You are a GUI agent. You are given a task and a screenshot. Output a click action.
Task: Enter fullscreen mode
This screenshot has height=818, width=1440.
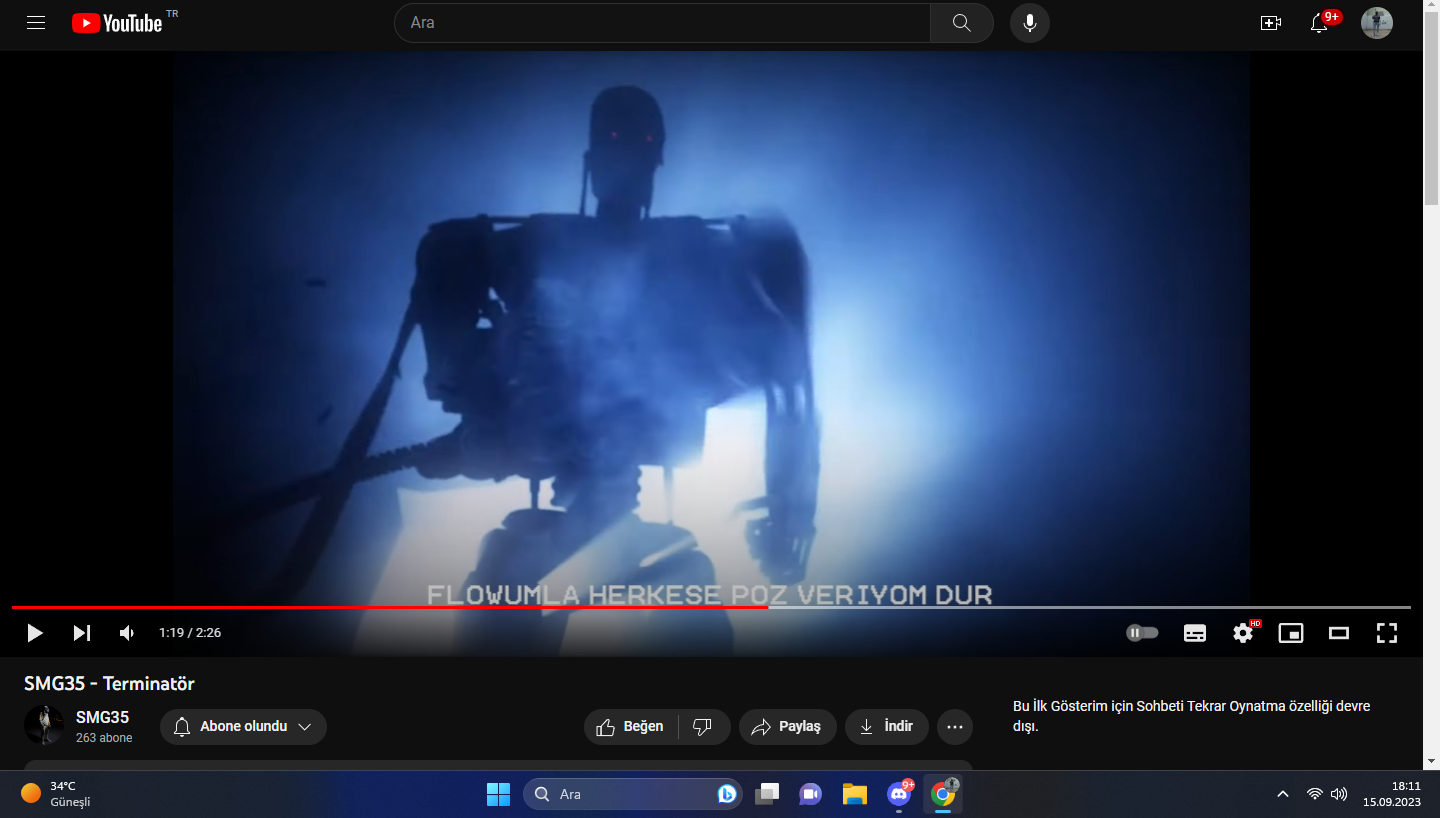click(1386, 633)
